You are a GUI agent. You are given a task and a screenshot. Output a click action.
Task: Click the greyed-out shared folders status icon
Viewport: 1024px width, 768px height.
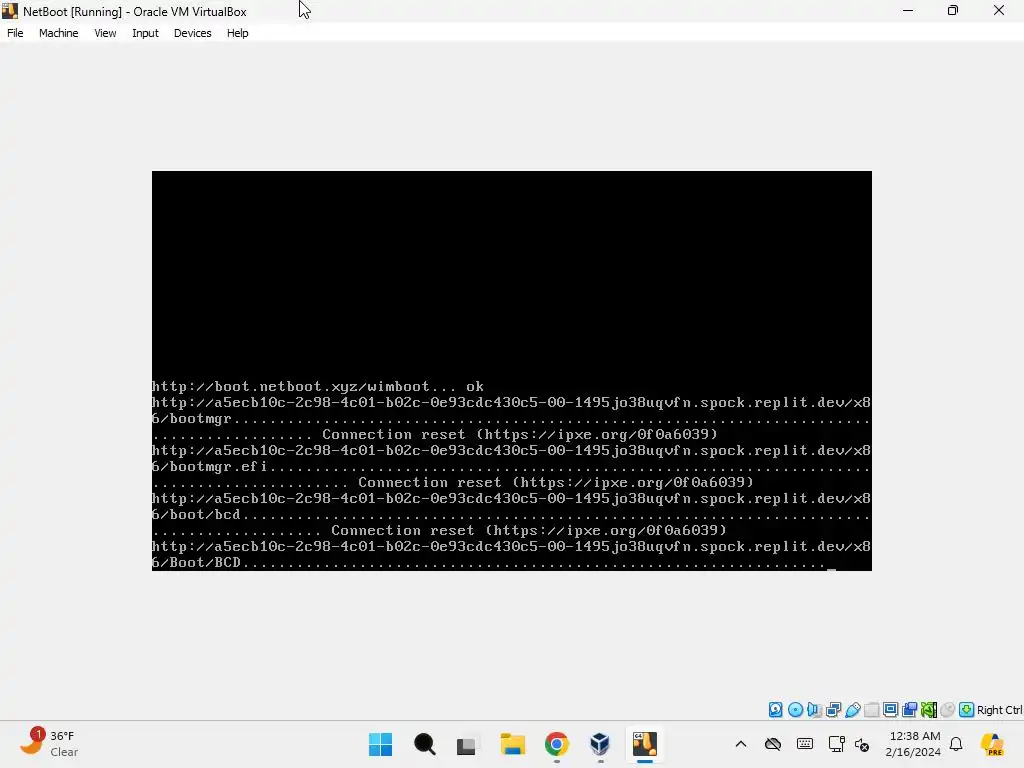[871, 710]
